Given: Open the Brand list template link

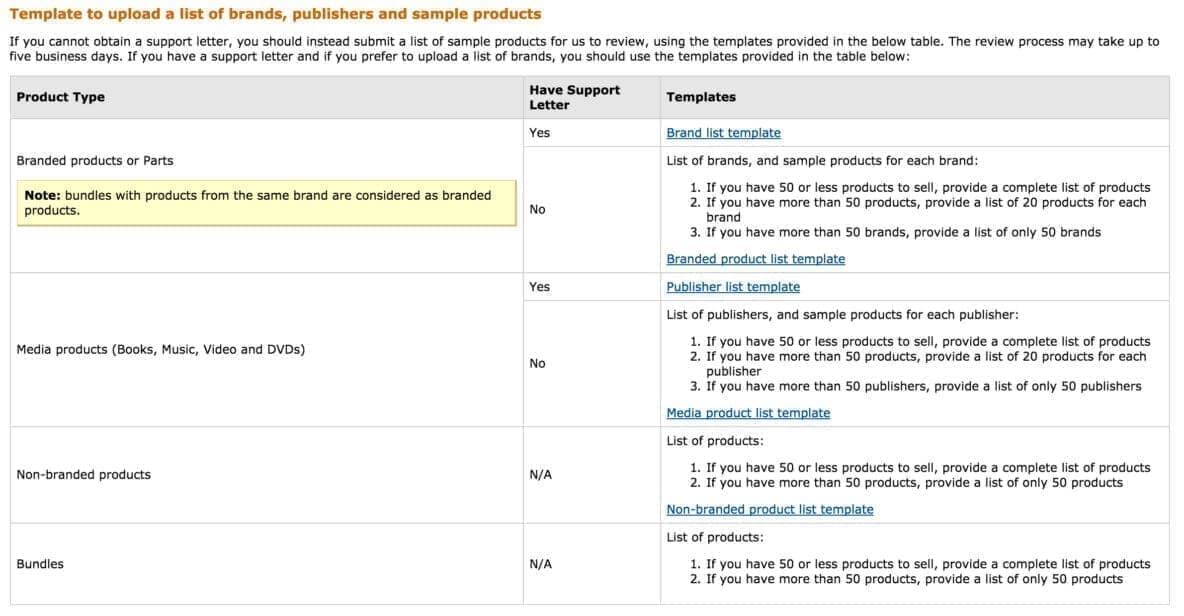Looking at the screenshot, I should 722,132.
